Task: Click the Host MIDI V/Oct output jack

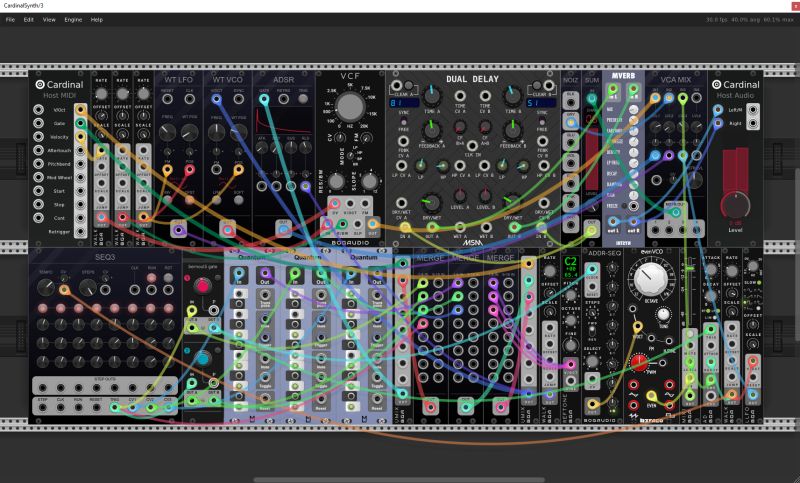Action: pyautogui.click(x=80, y=110)
